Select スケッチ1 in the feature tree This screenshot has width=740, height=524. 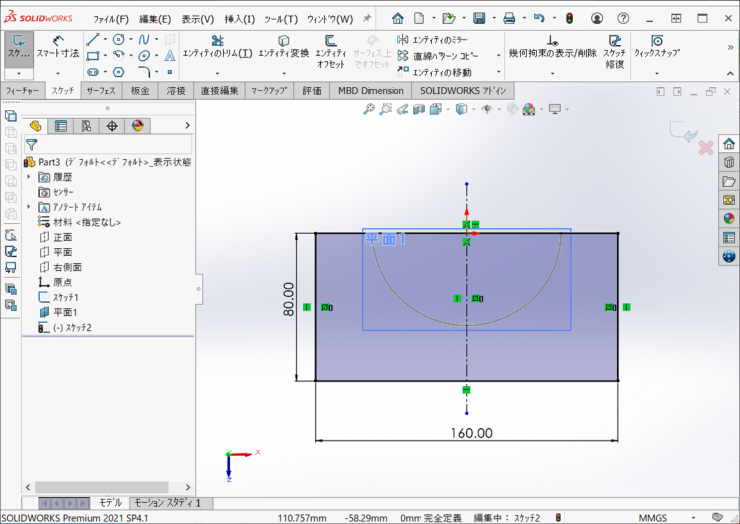coord(65,297)
